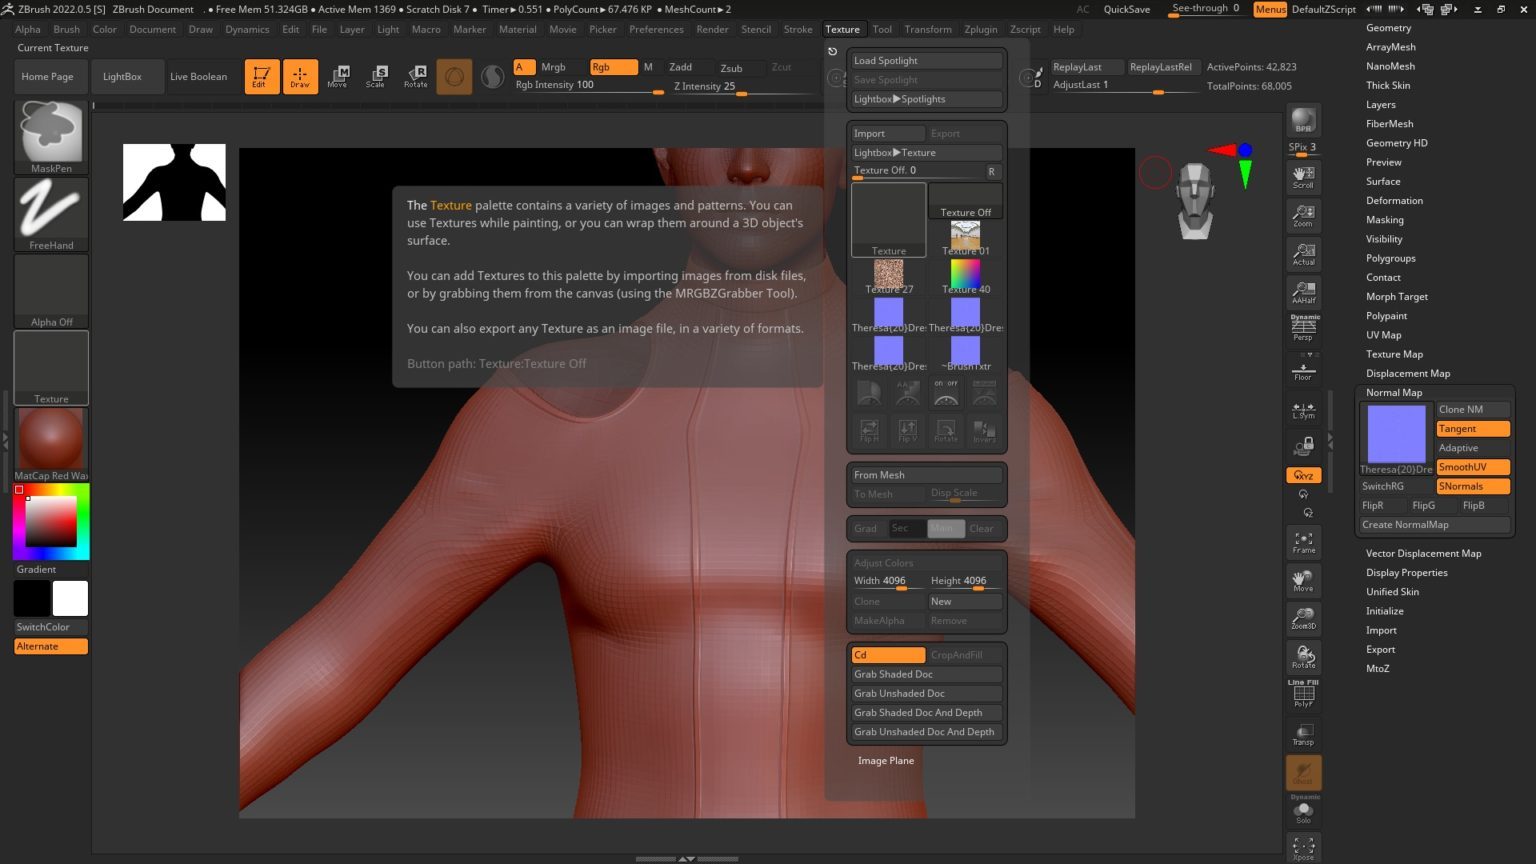Viewport: 1536px width, 864px height.
Task: Click the AAHalf icon
Action: [x=1303, y=291]
